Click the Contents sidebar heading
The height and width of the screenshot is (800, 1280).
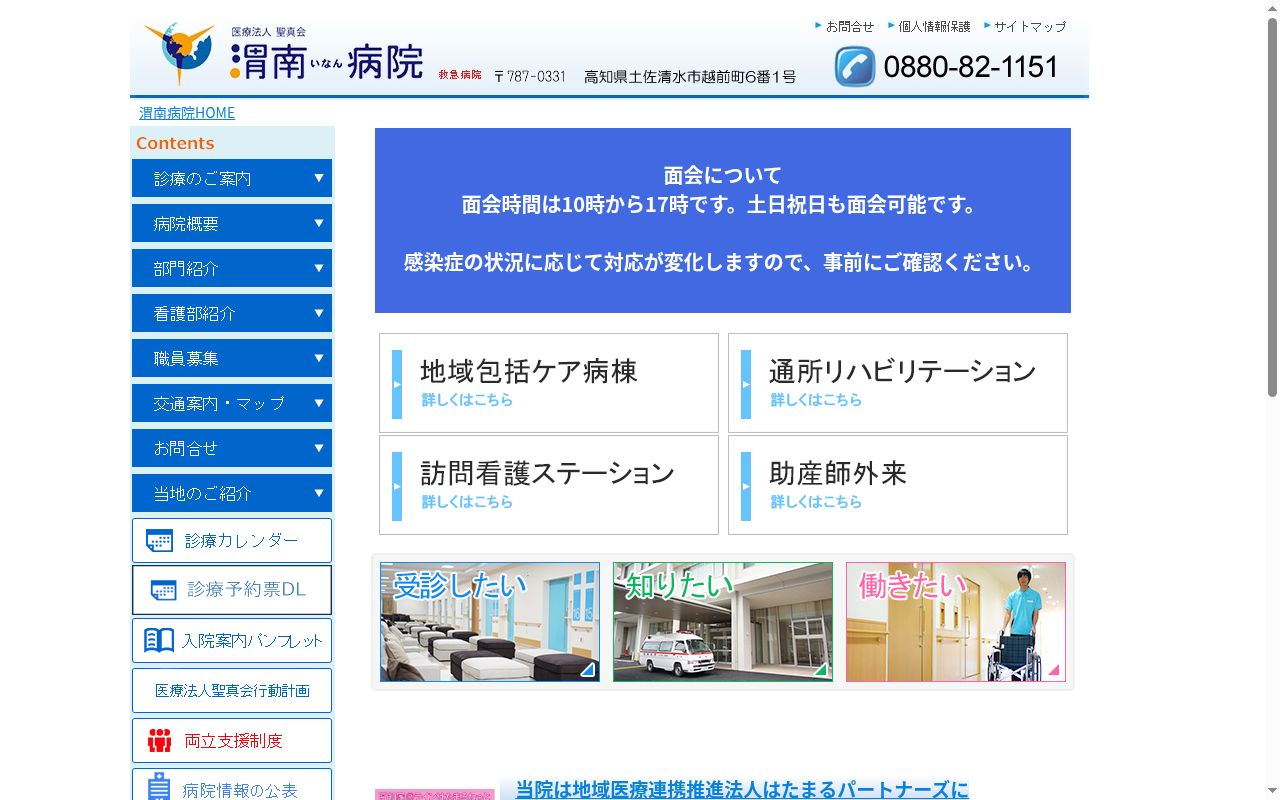pyautogui.click(x=175, y=143)
